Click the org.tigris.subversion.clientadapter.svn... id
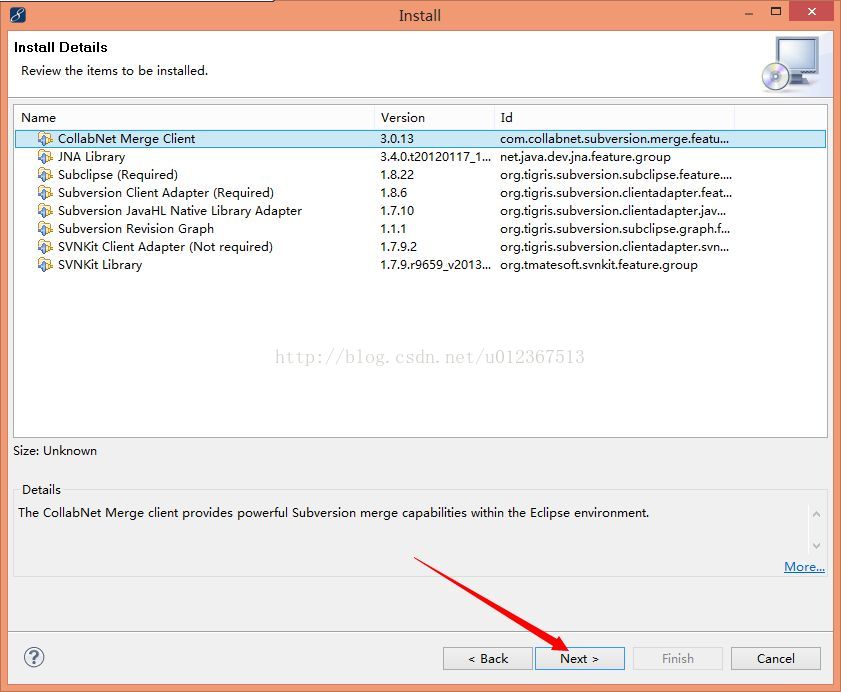 pos(614,247)
